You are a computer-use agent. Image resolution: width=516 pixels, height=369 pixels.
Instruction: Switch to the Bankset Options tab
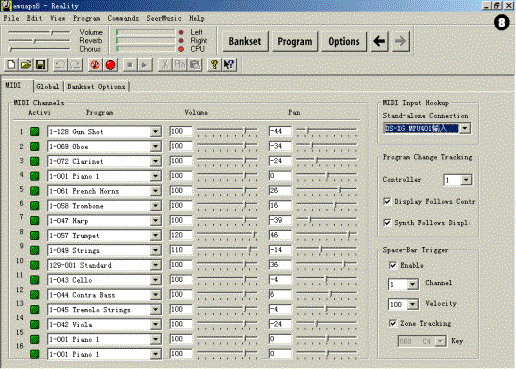pyautogui.click(x=96, y=86)
